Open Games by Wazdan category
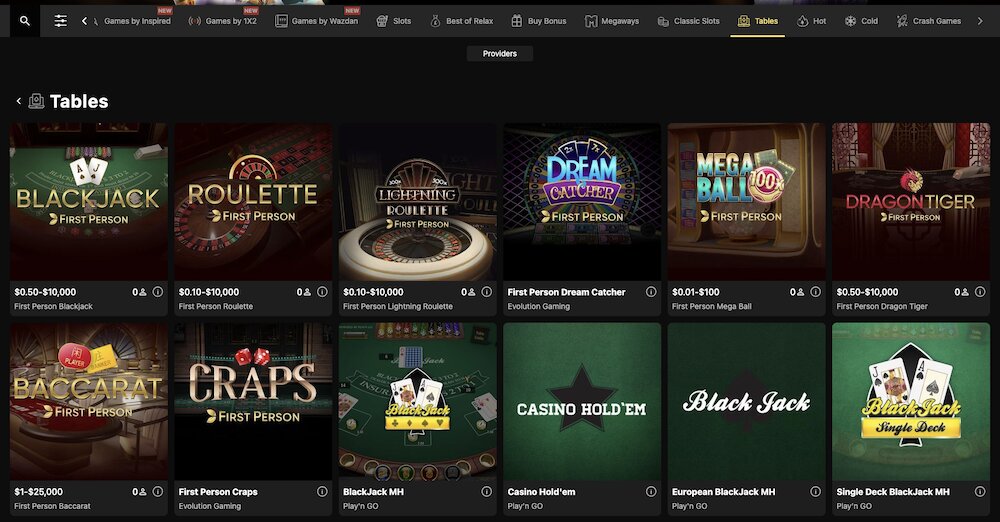 [x=316, y=21]
